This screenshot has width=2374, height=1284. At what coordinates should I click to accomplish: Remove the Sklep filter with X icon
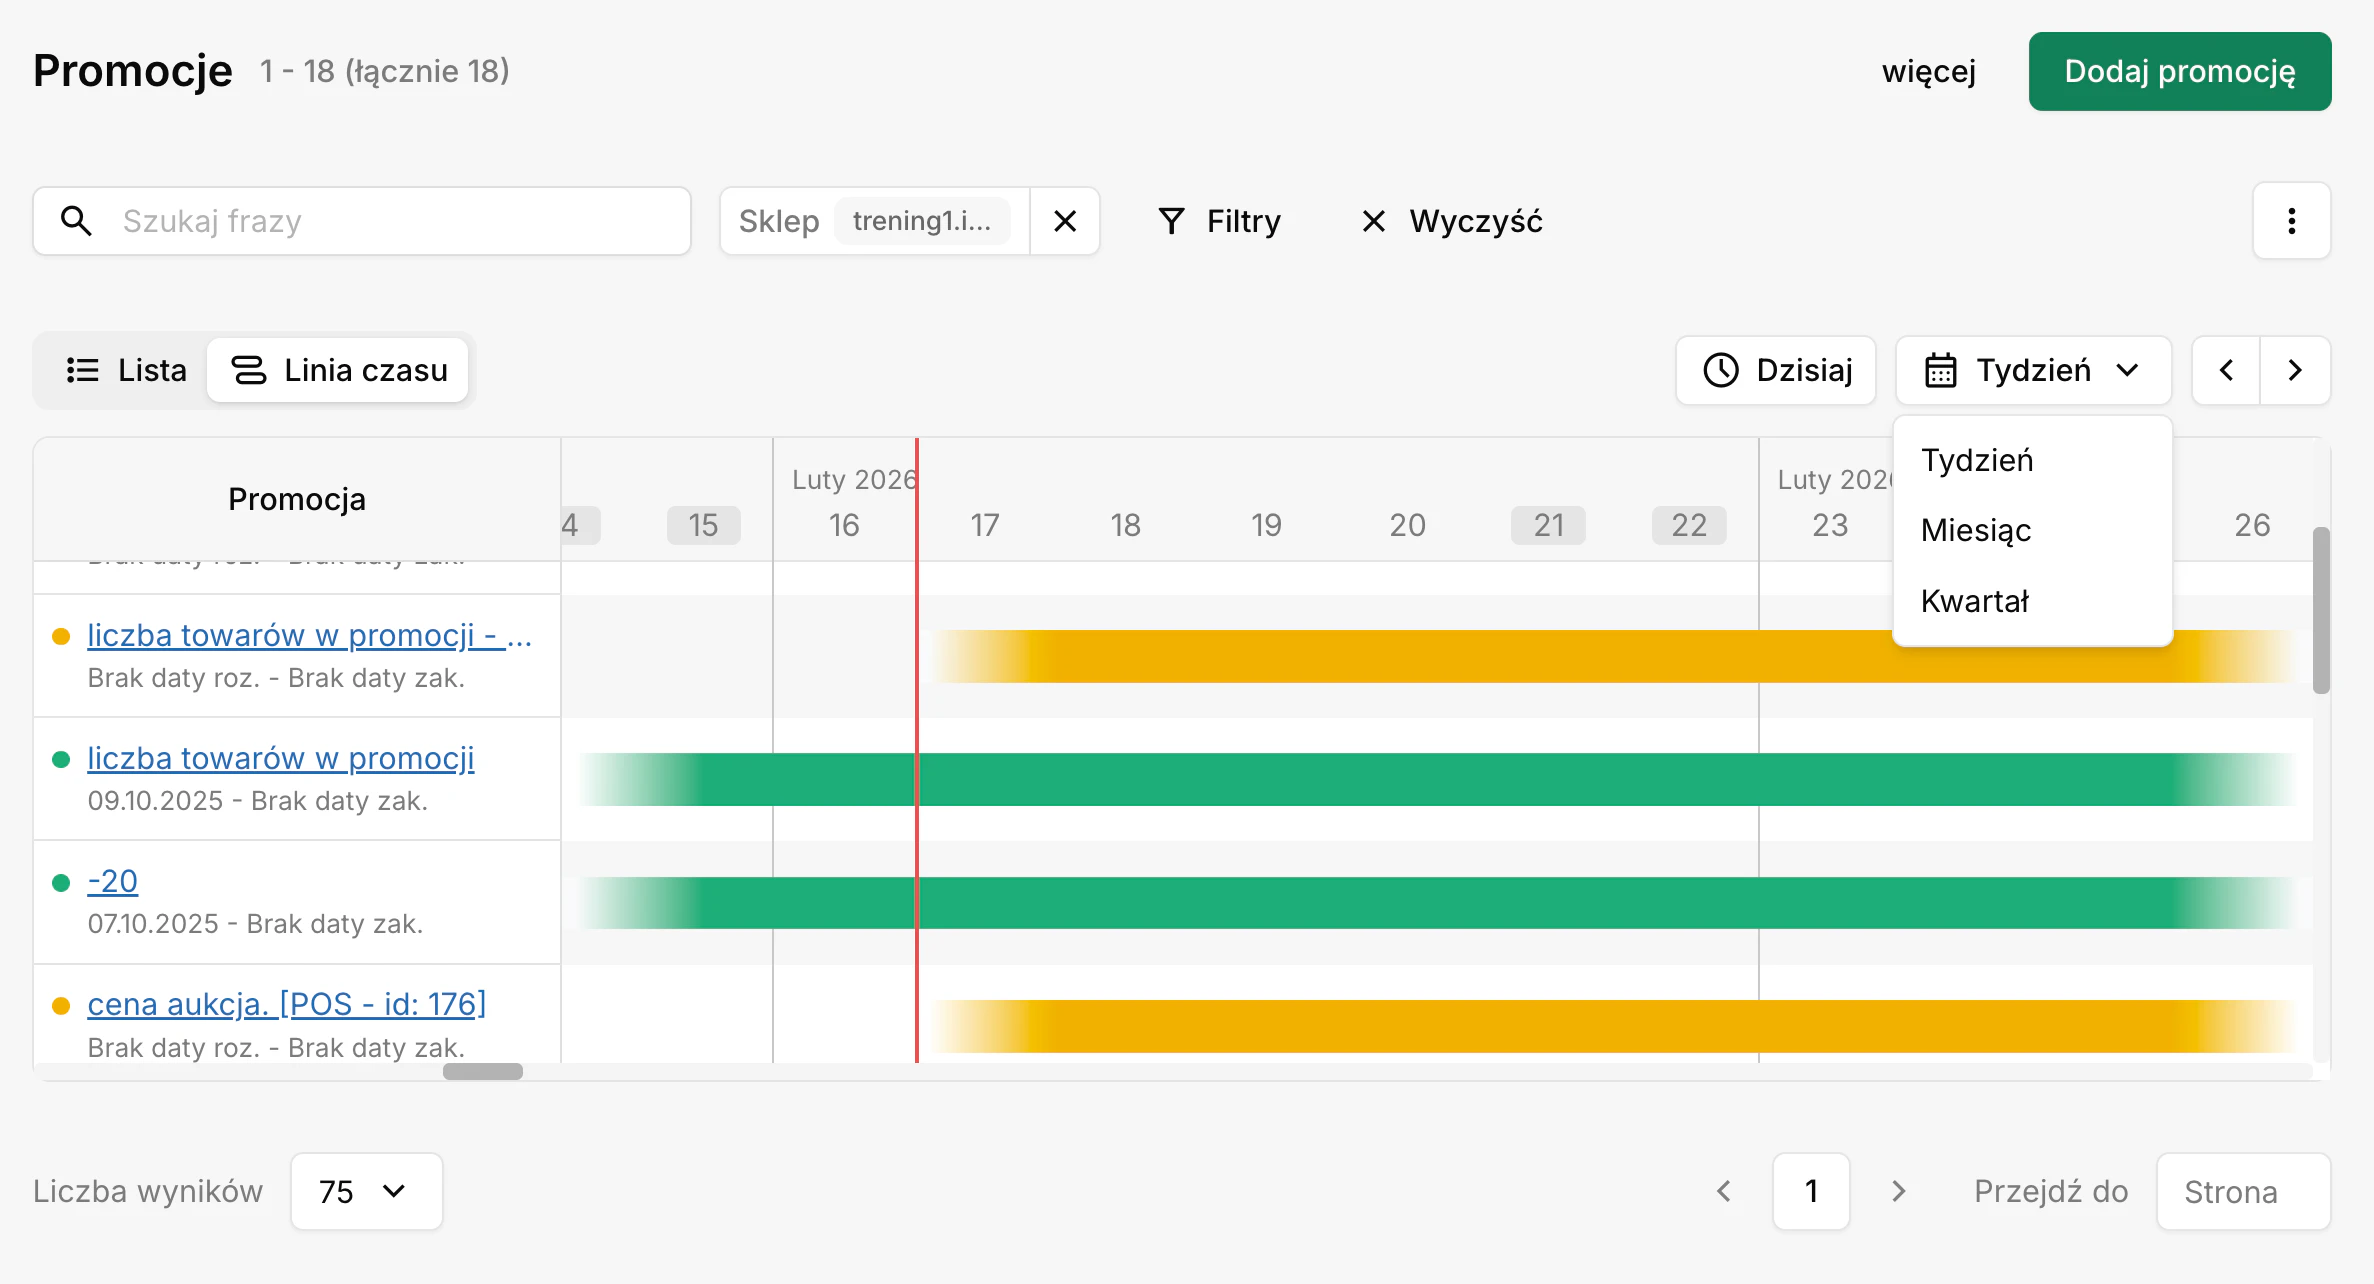click(1065, 221)
